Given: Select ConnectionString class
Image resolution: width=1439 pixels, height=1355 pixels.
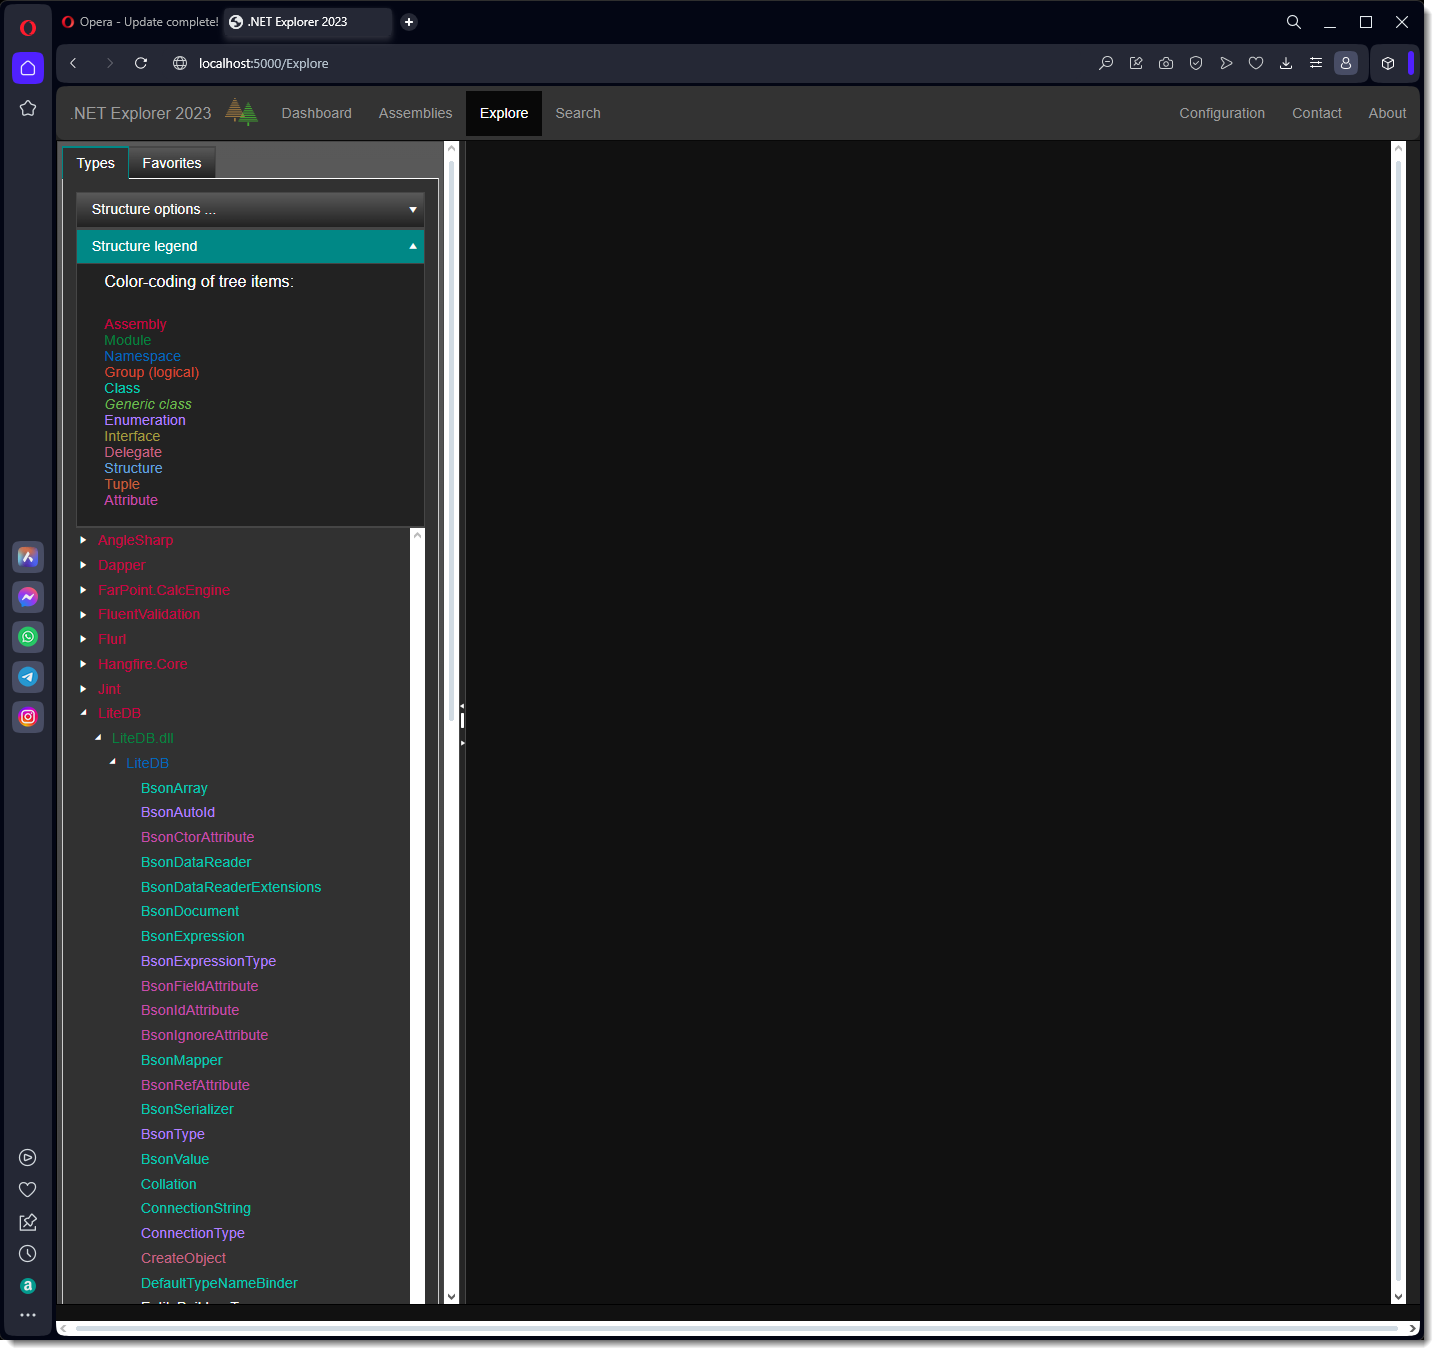Looking at the screenshot, I should tap(196, 1208).
